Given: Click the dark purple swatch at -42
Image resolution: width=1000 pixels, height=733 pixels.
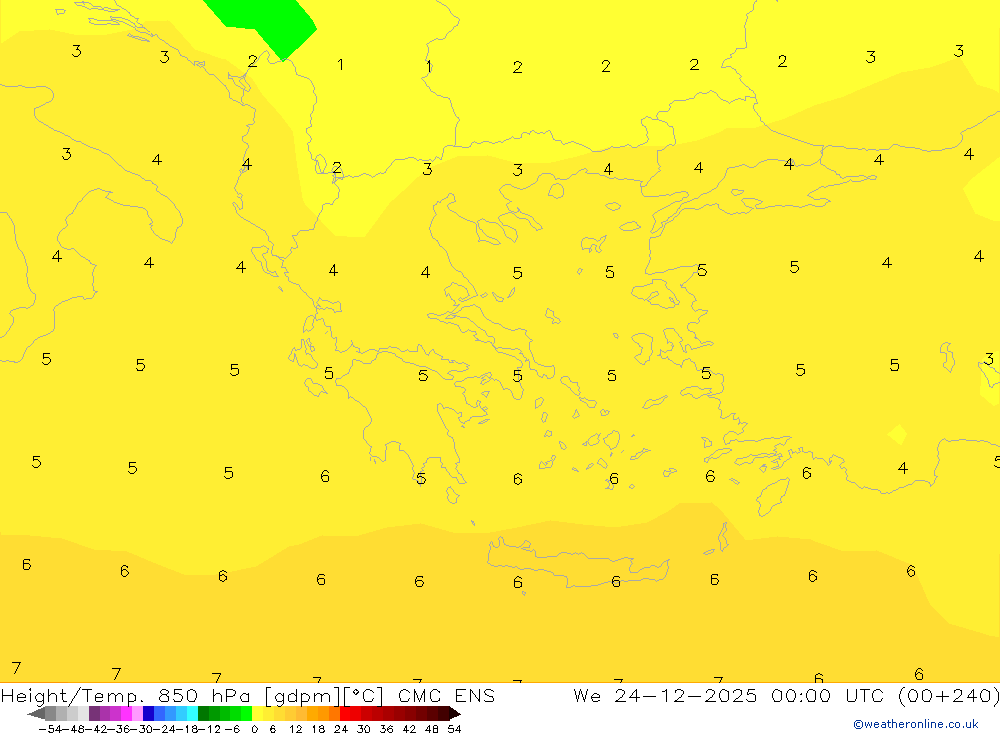Looking at the screenshot, I should (x=94, y=714).
